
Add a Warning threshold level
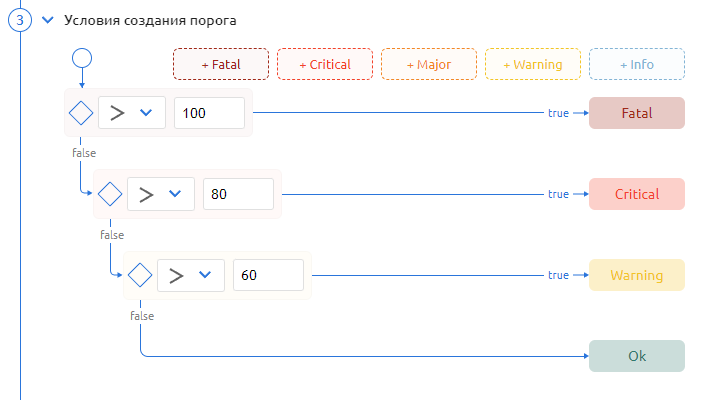pos(533,64)
